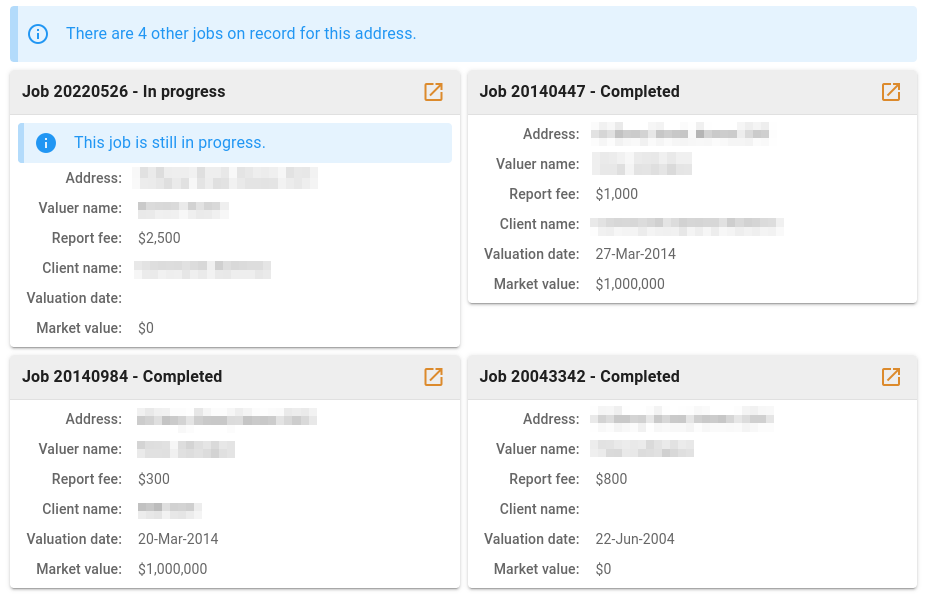Select the $1,000,000 market value on Job 20140984
Screen dimensions: 927x600
click(172, 568)
